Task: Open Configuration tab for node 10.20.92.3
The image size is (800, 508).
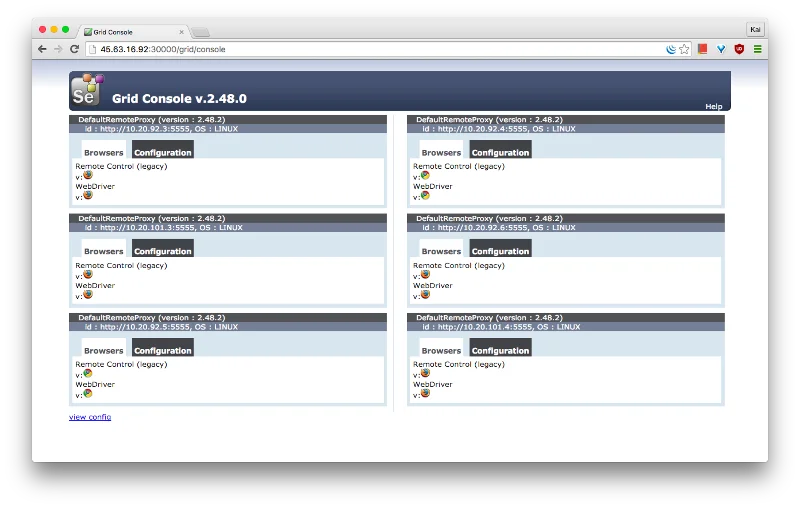Action: 163,150
